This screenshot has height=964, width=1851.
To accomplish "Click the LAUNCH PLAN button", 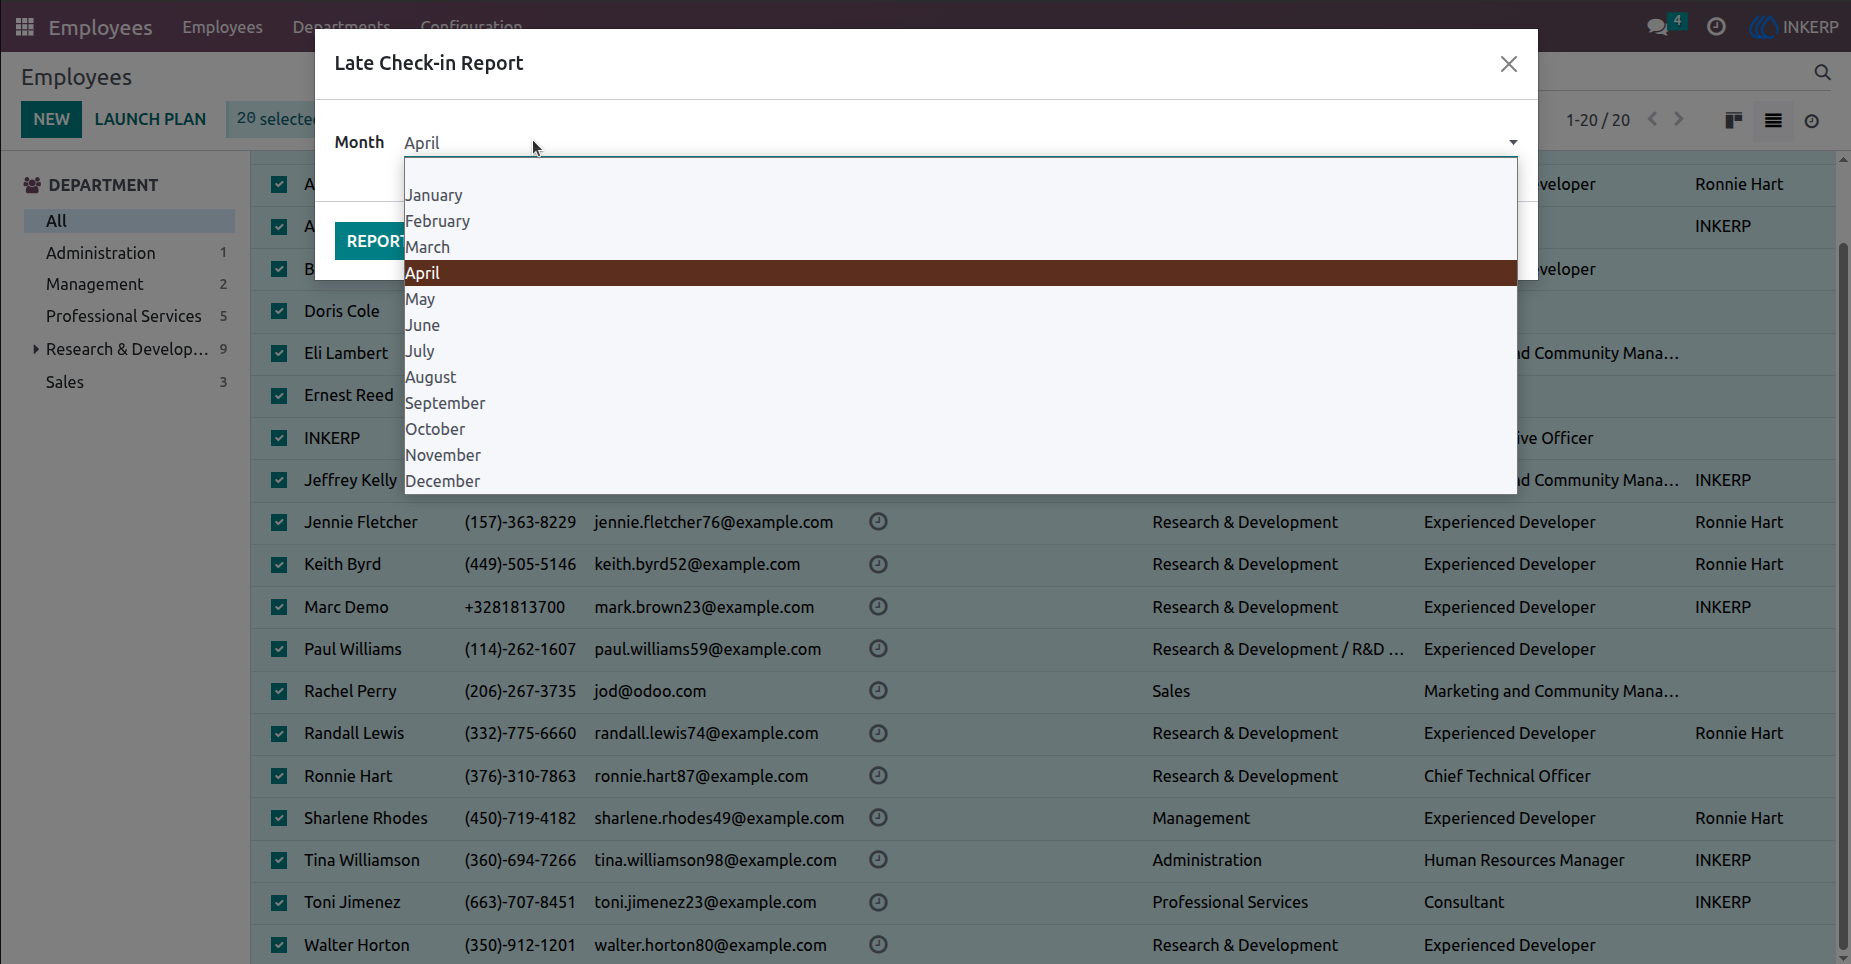I will (x=150, y=119).
